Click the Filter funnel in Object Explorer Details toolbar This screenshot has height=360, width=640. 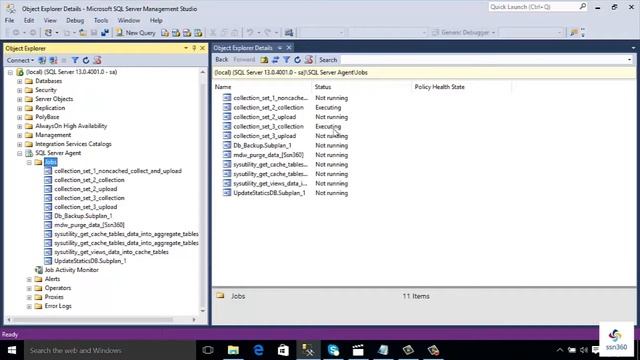(287, 60)
